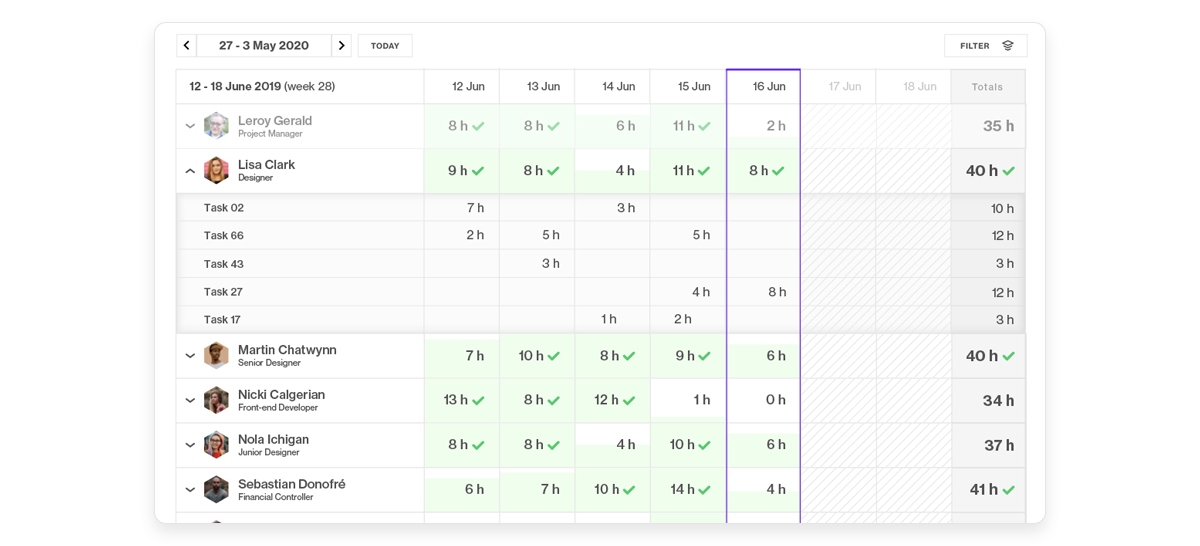Image resolution: width=1200 pixels, height=546 pixels.
Task: Toggle approval check on Martin Chatwynn's 10 h
Action: tap(553, 356)
